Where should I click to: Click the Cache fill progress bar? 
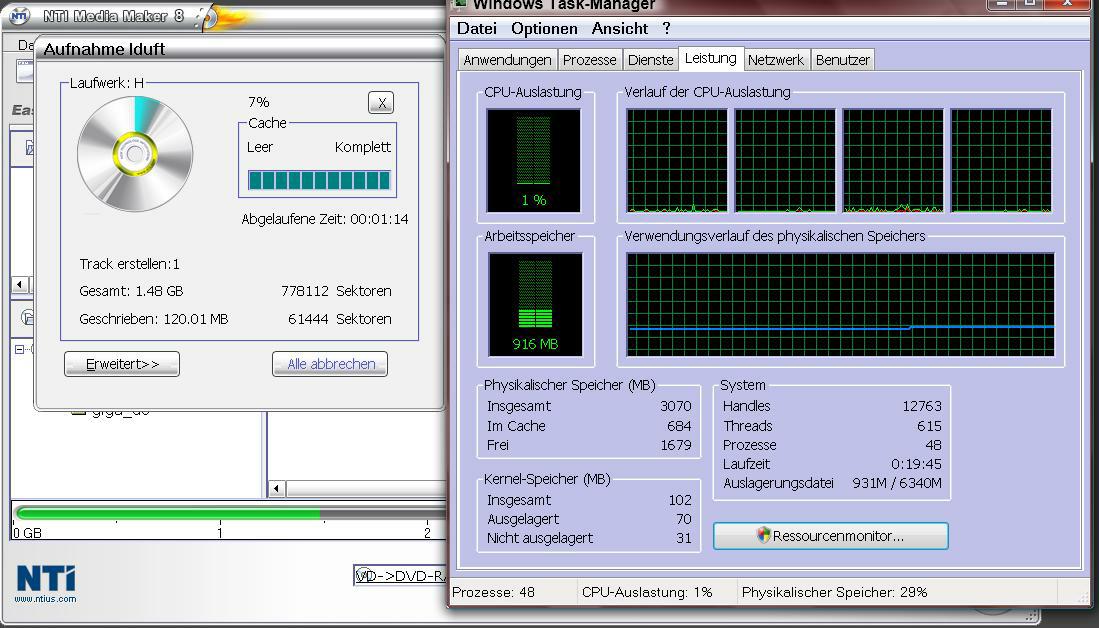click(319, 180)
